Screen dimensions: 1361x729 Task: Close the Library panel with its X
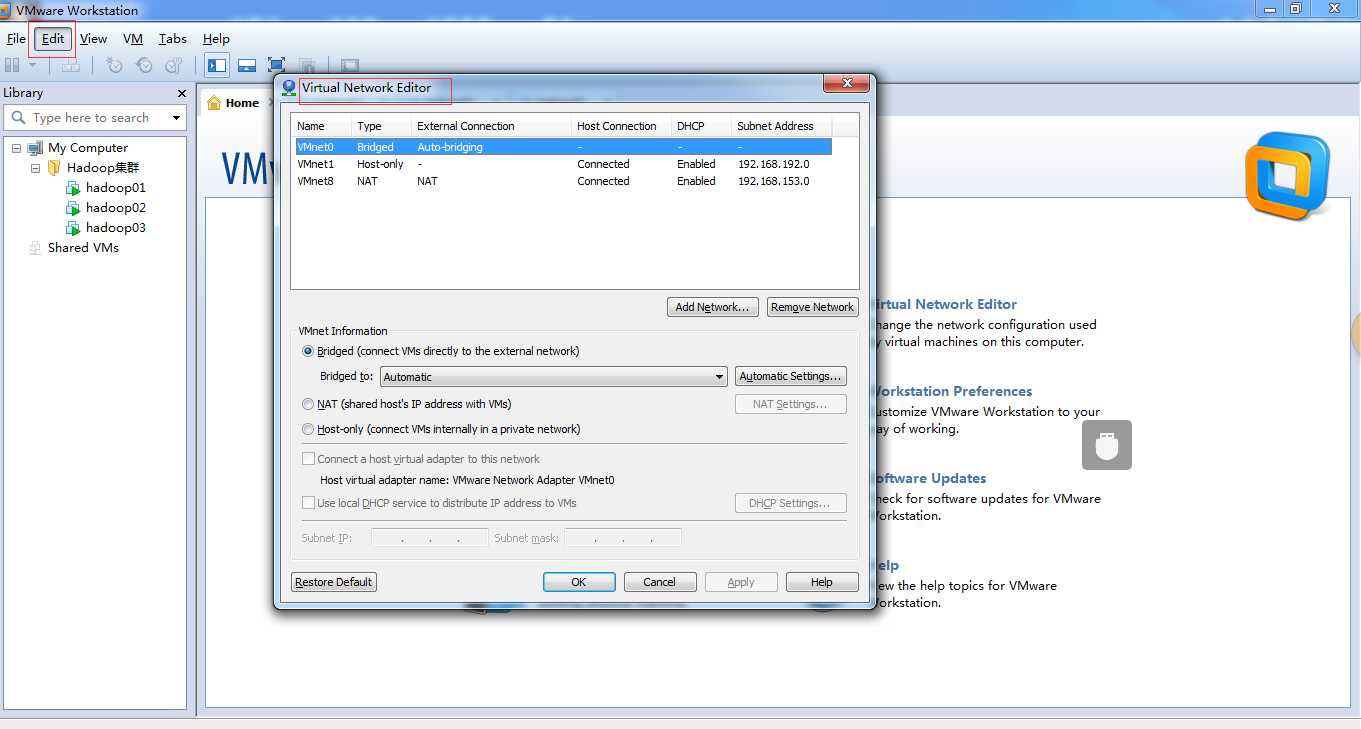[181, 93]
